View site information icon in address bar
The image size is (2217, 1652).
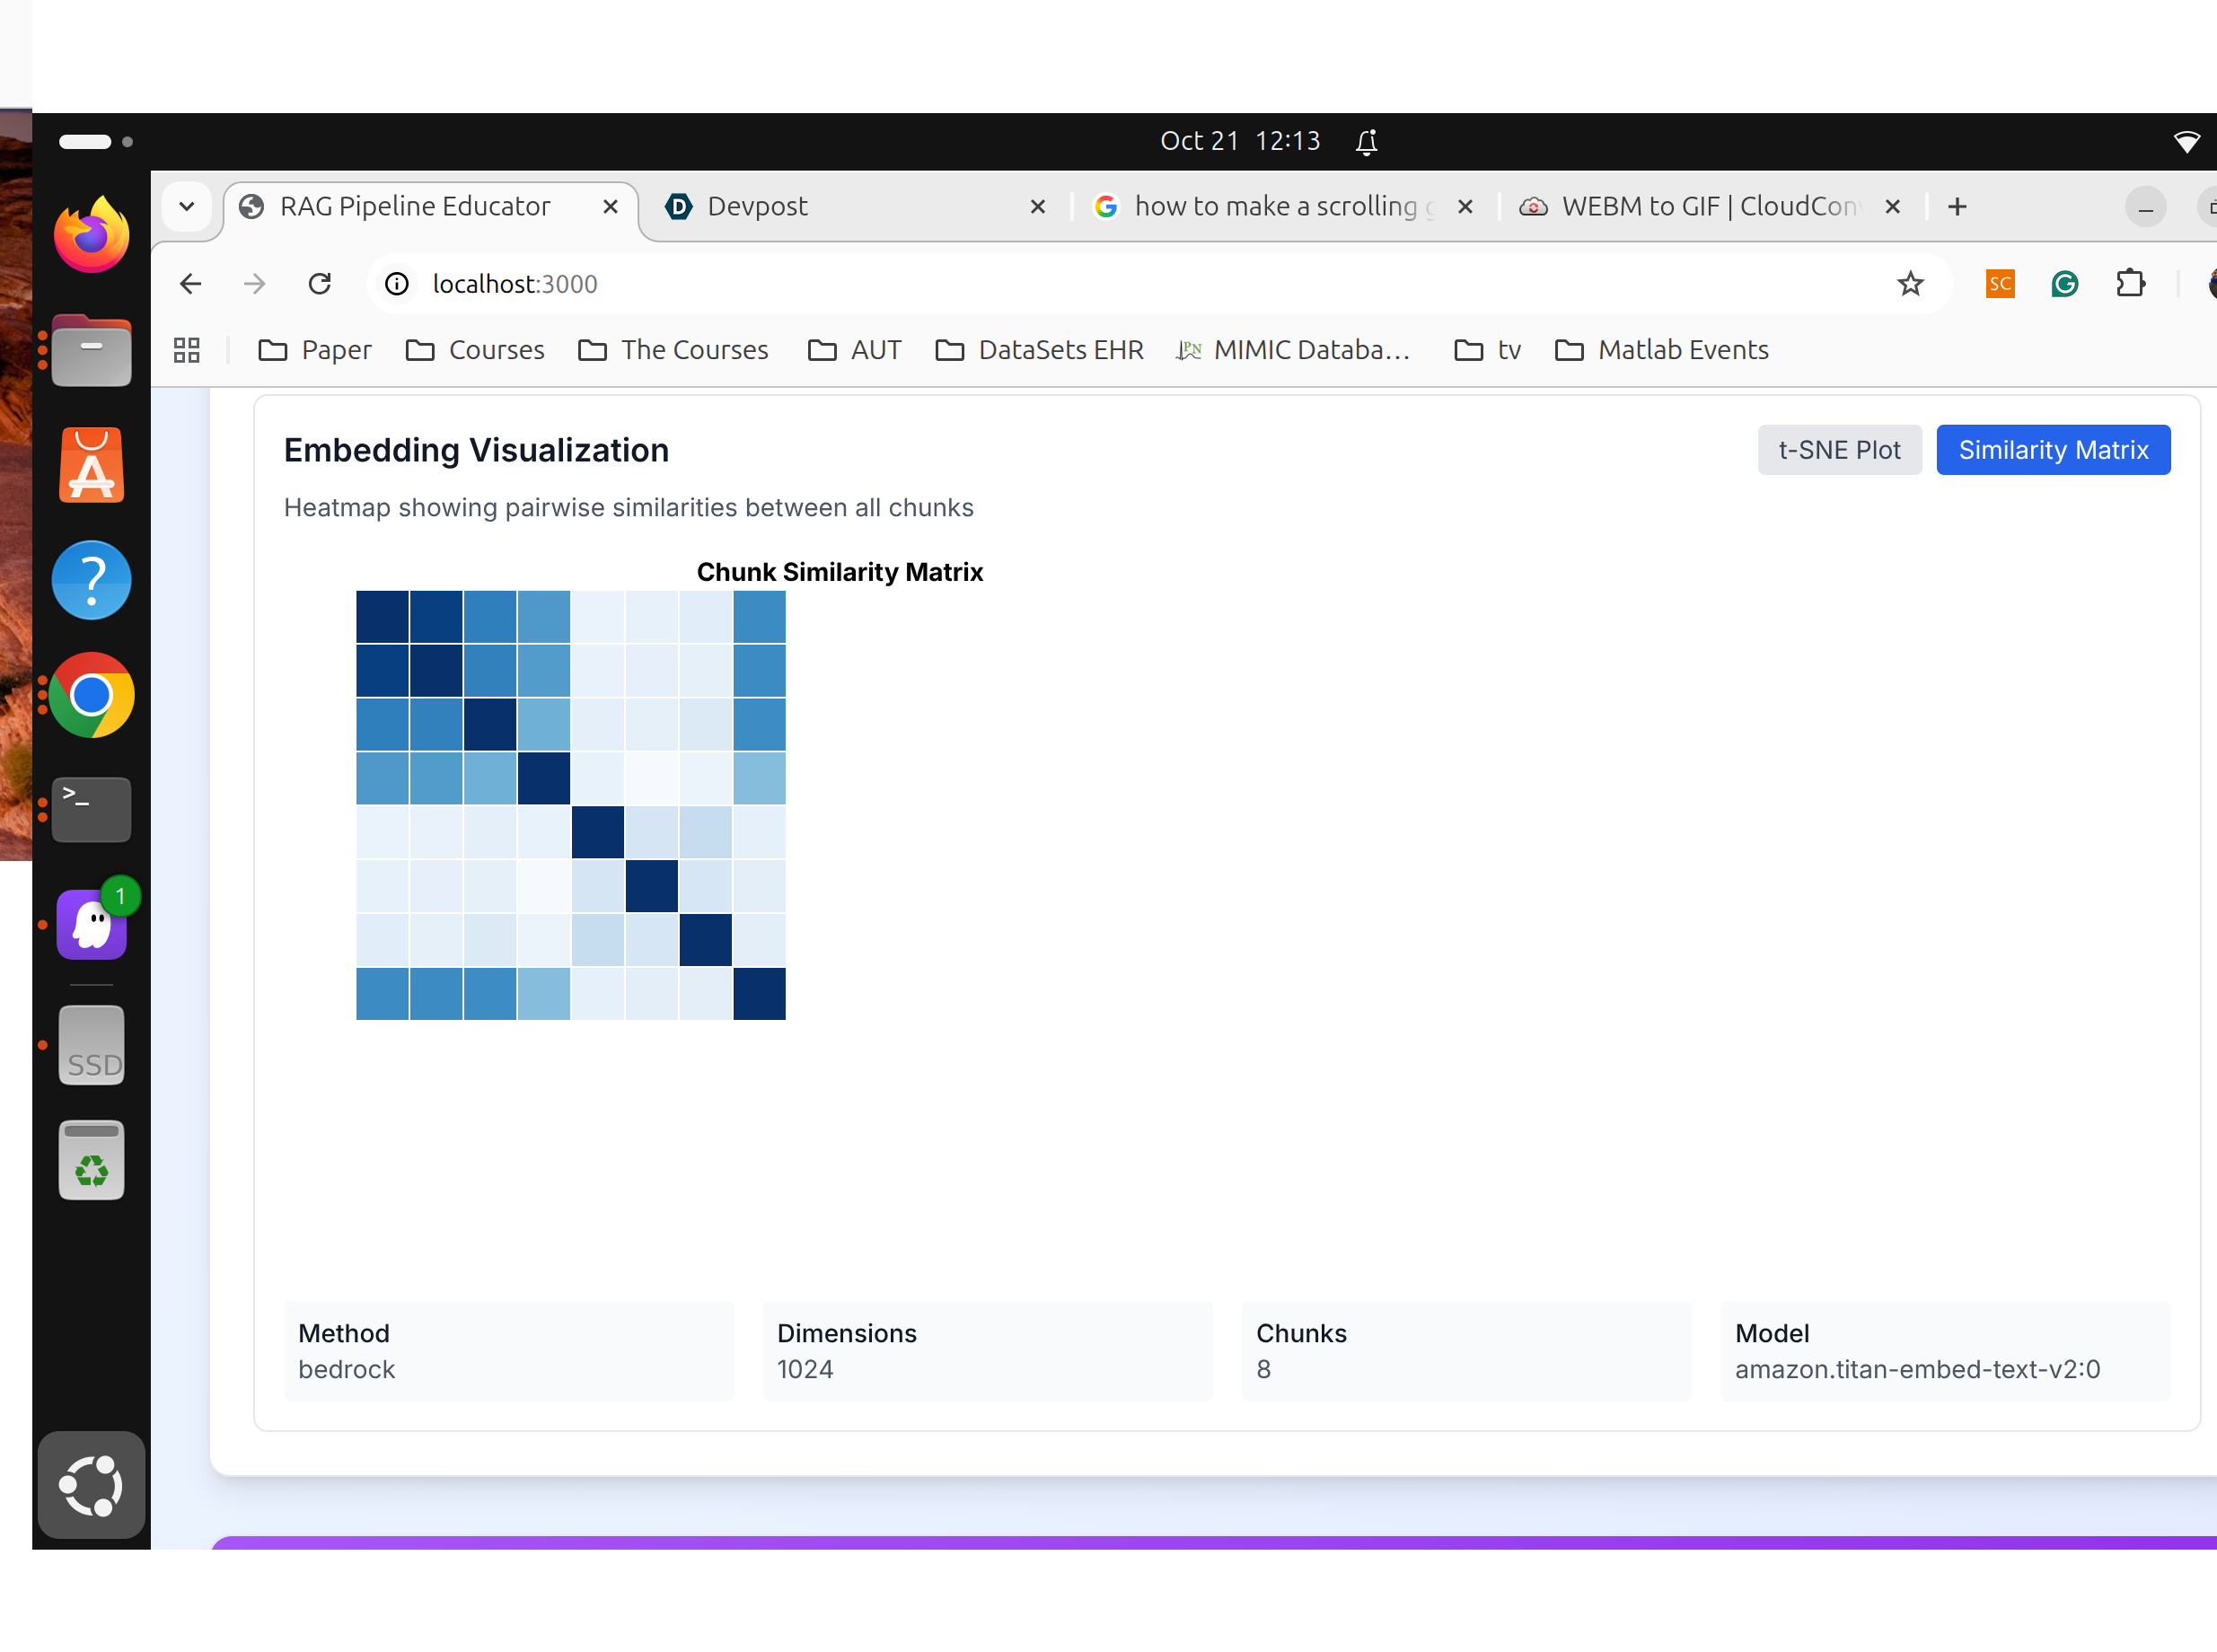397,284
